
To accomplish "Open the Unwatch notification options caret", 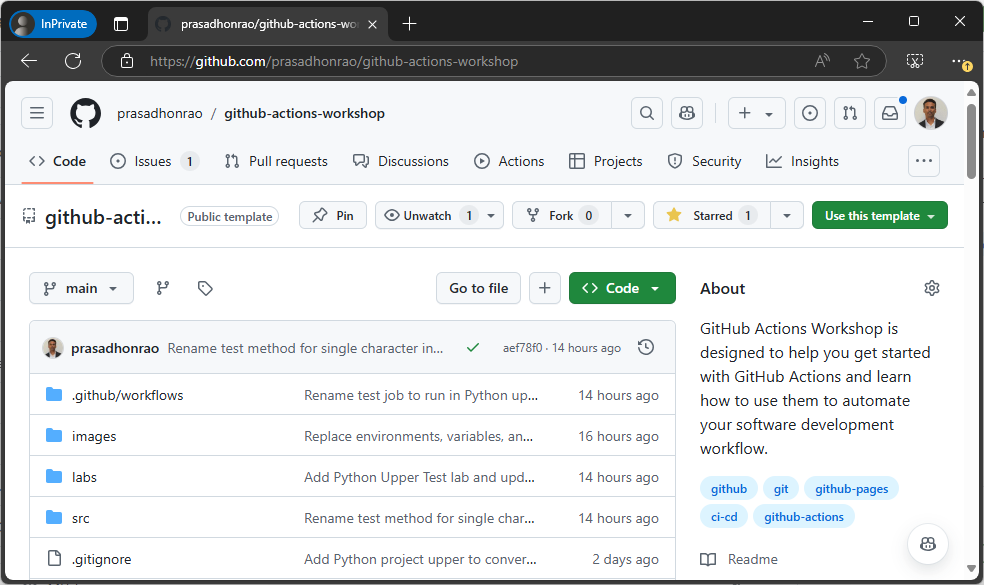I will 491,215.
